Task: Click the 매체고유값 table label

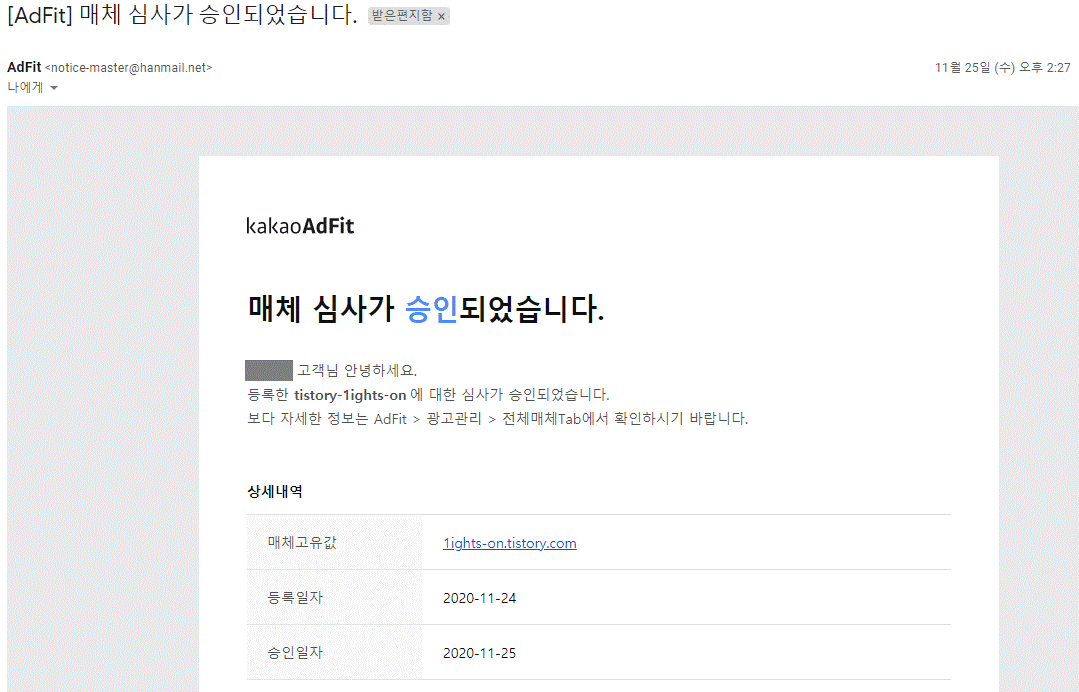Action: tap(301, 542)
